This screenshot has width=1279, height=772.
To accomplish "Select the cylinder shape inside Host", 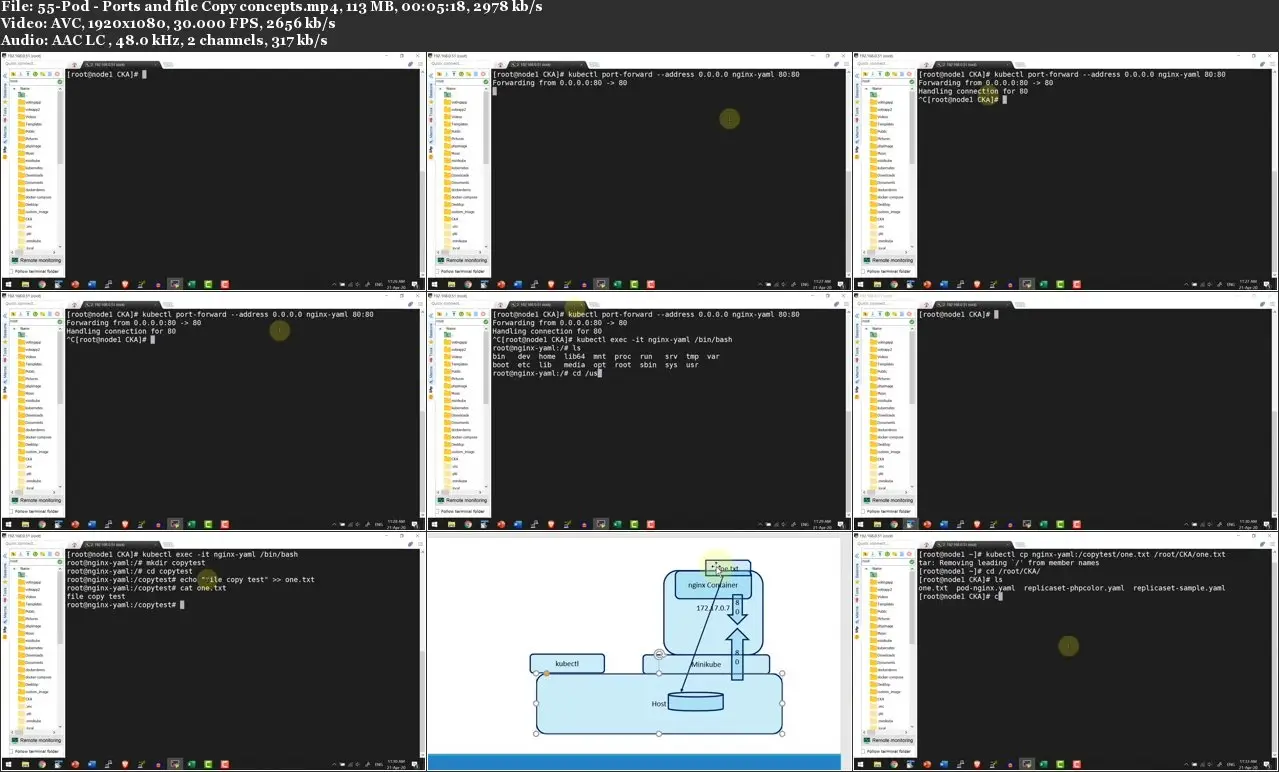I will pyautogui.click(x=696, y=701).
